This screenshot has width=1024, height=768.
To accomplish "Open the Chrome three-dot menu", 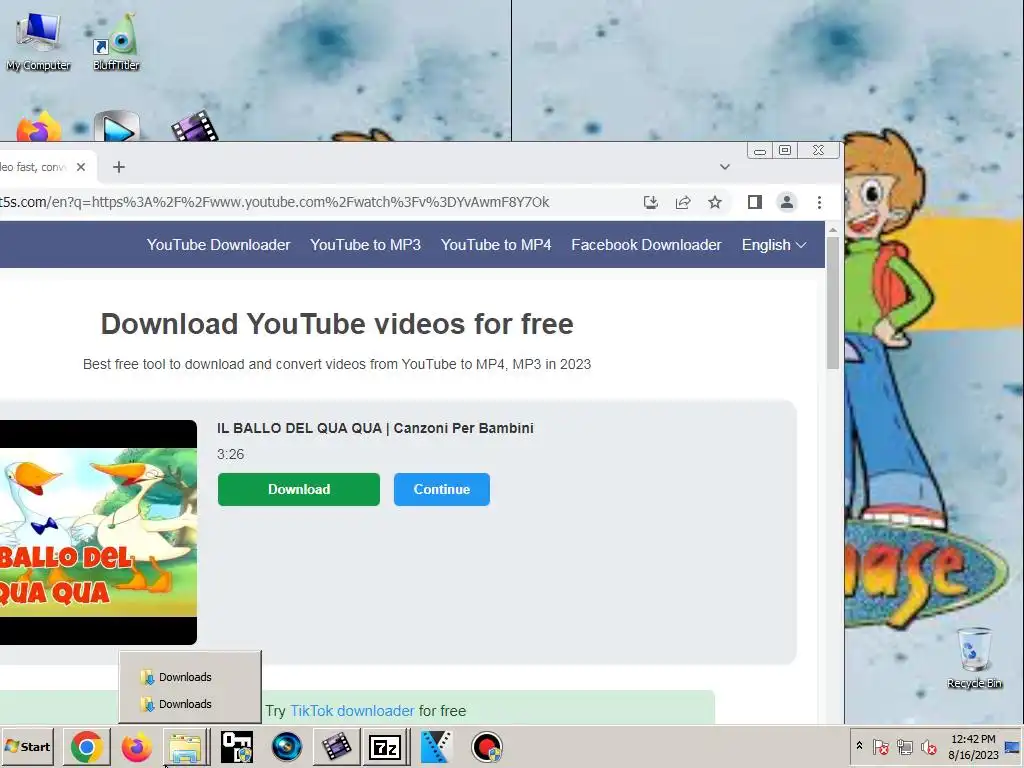I will (x=819, y=202).
